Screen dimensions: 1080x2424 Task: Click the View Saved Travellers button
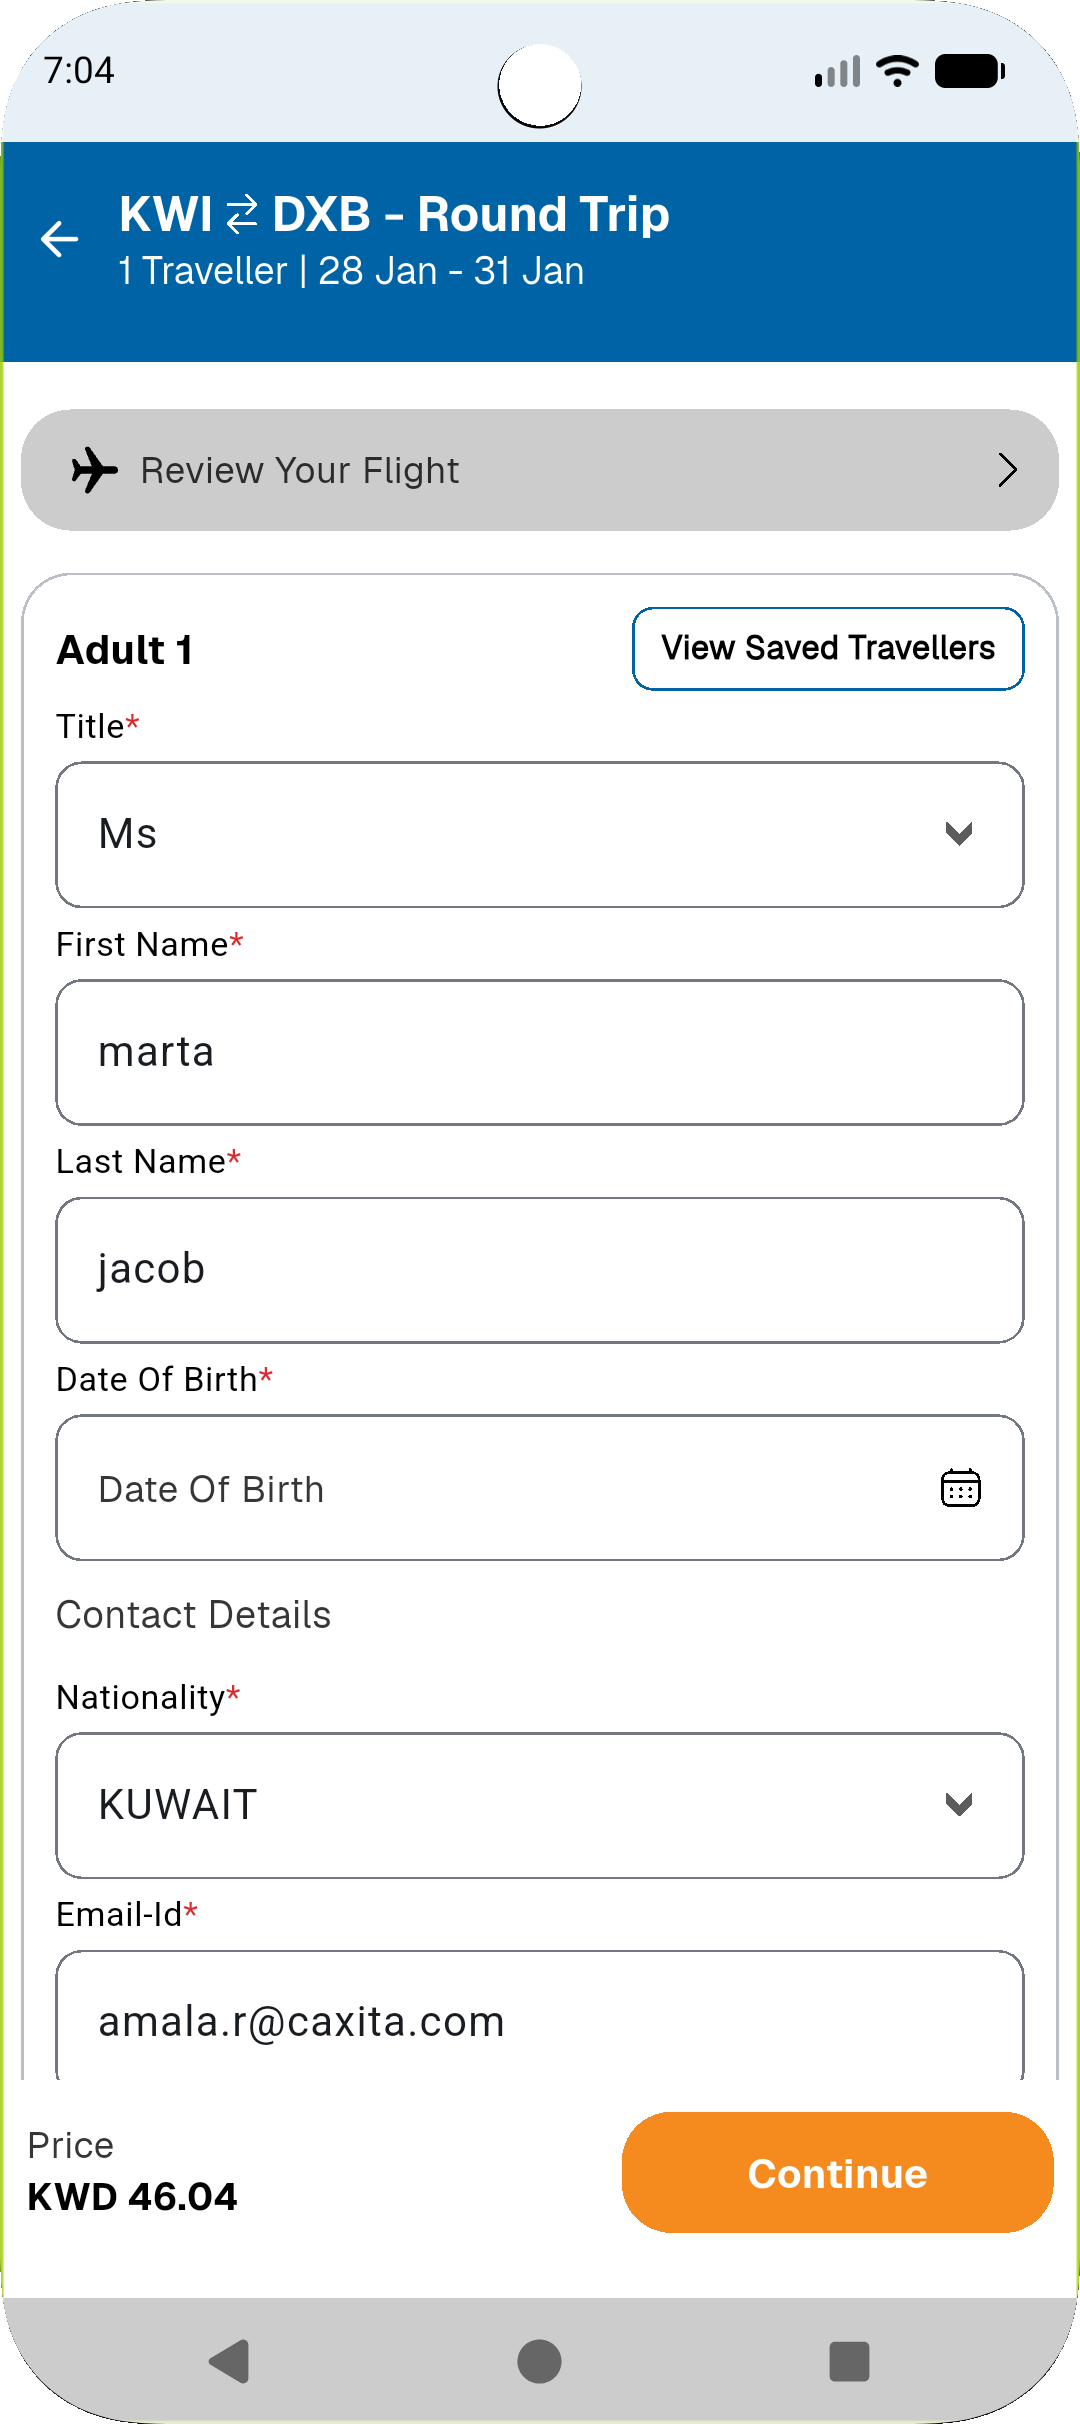point(828,649)
